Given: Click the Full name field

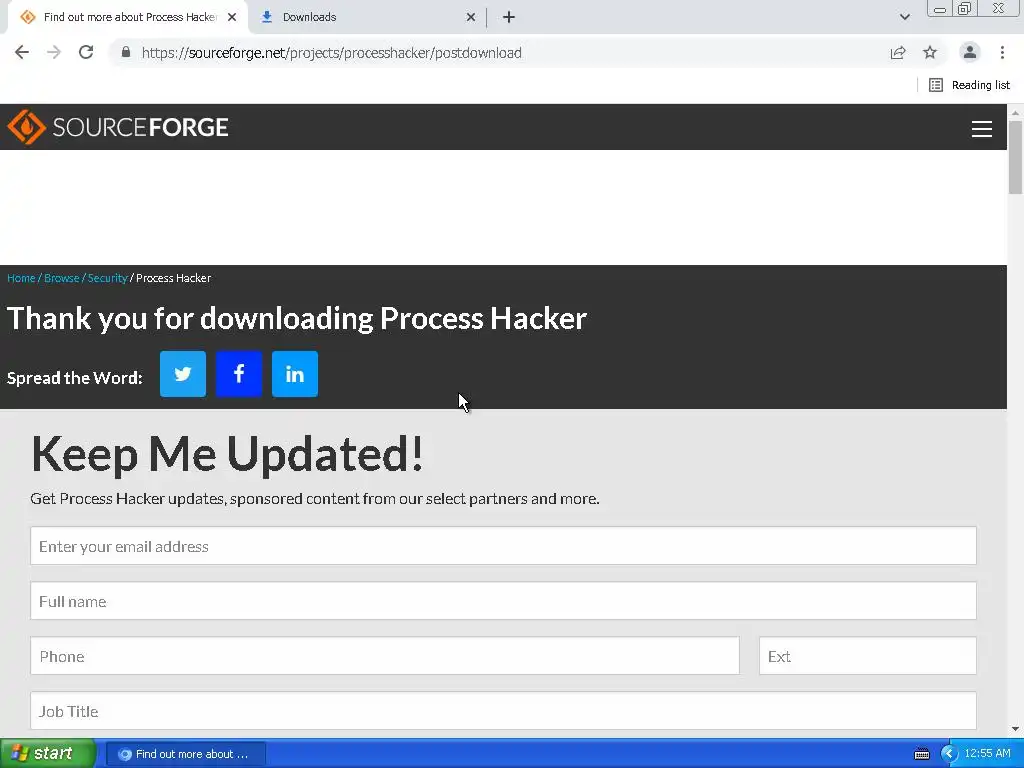Looking at the screenshot, I should (503, 601).
